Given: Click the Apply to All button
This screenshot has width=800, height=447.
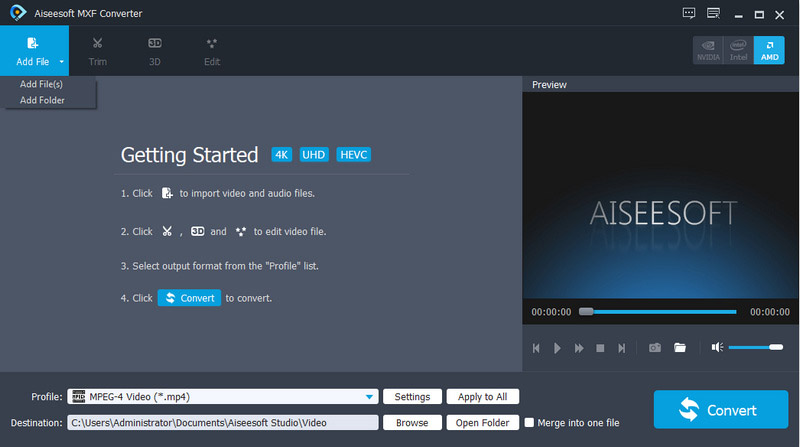Looking at the screenshot, I should 483,397.
